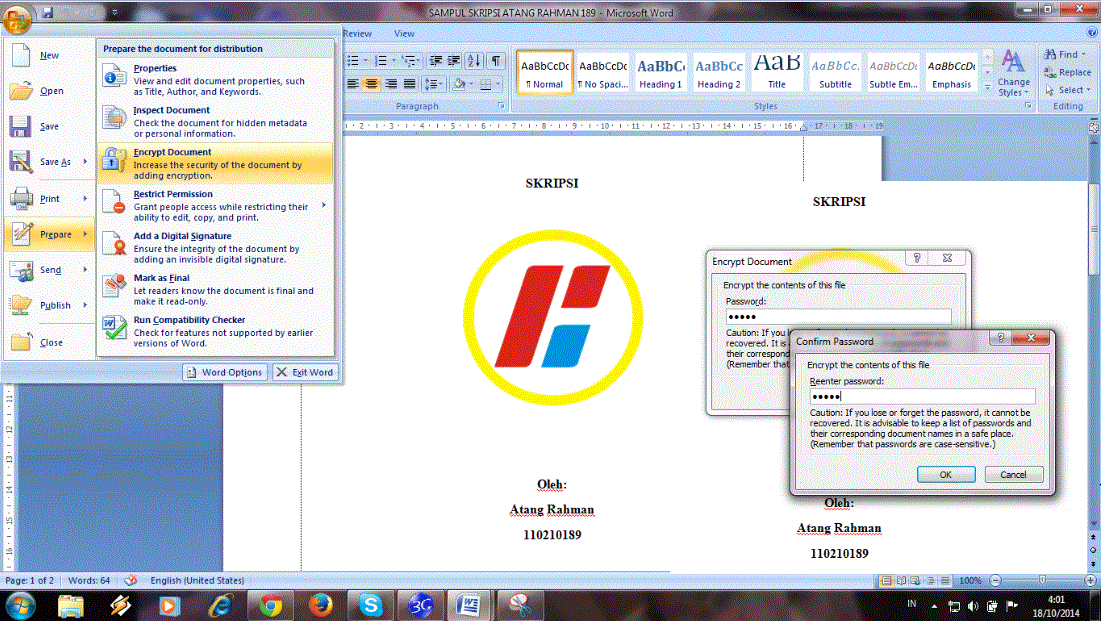
Task: Select Restrict Permission menu entry
Action: pos(216,205)
